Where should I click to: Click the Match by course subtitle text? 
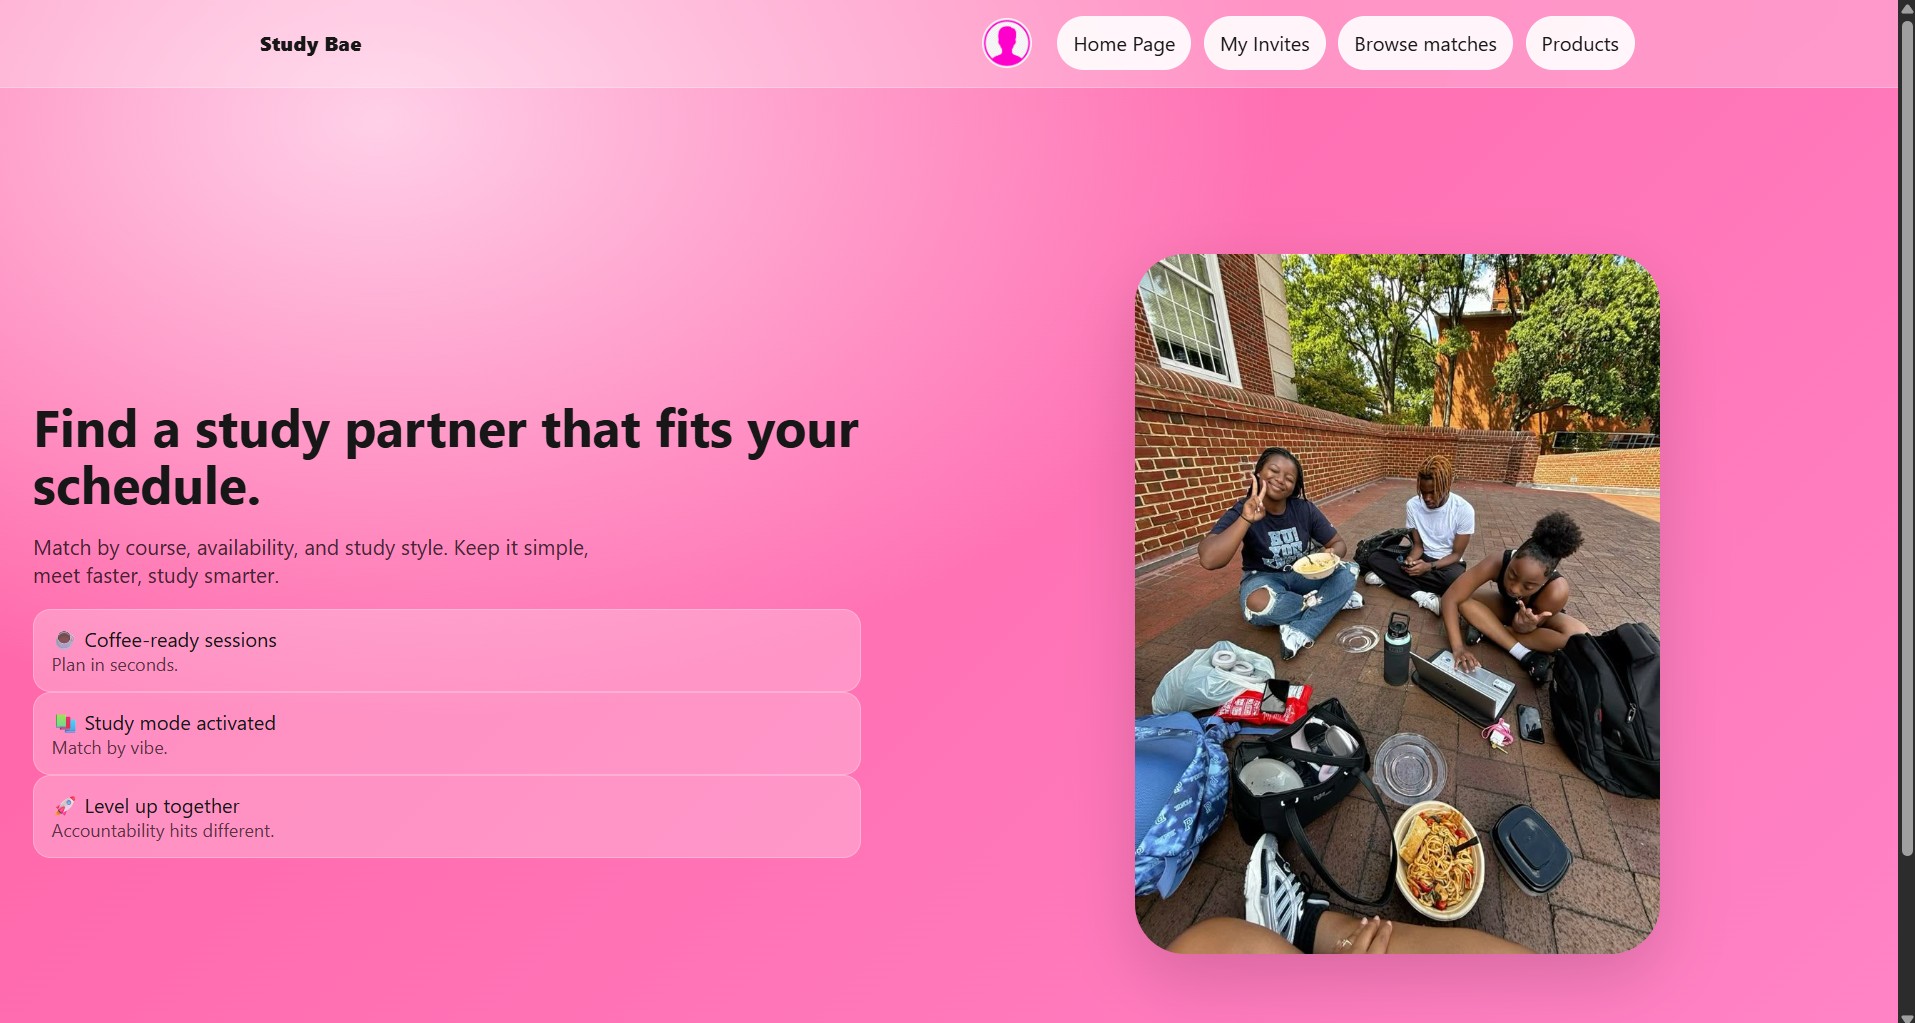point(311,562)
